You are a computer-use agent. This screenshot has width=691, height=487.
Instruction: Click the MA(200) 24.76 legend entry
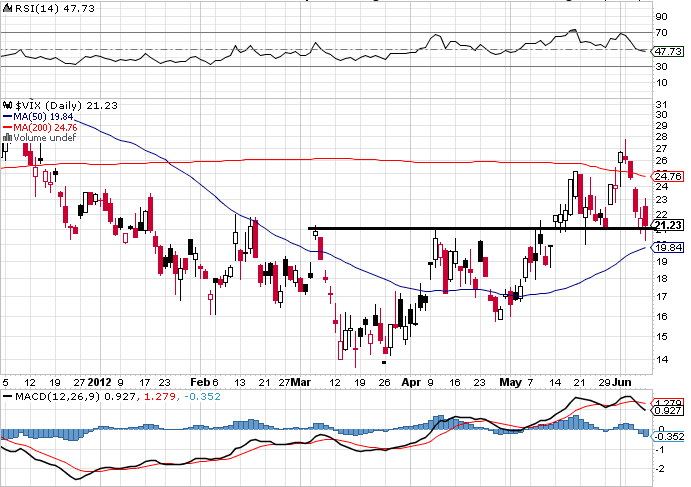(x=45, y=127)
